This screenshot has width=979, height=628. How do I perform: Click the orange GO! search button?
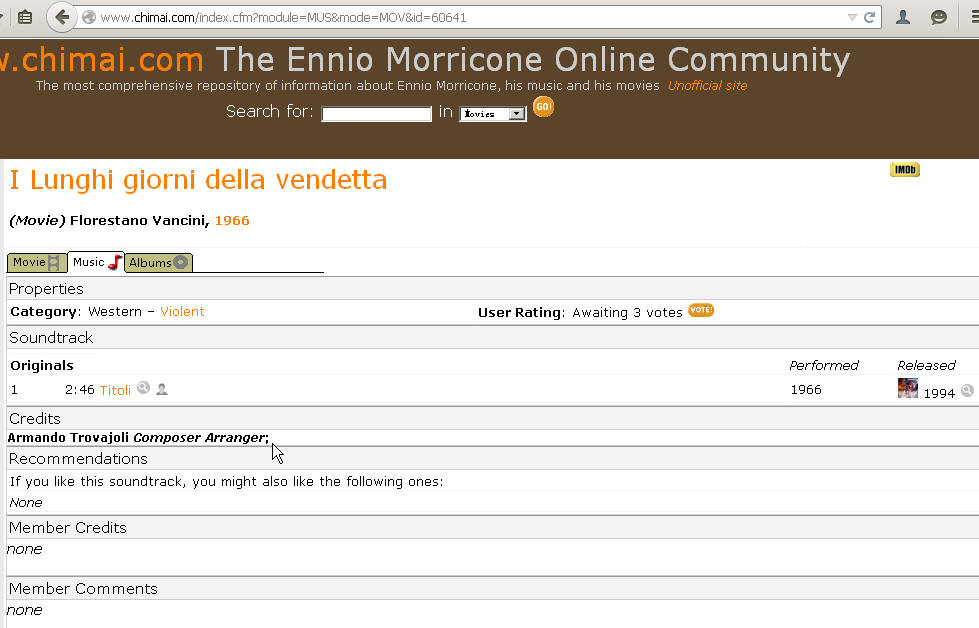click(x=543, y=107)
